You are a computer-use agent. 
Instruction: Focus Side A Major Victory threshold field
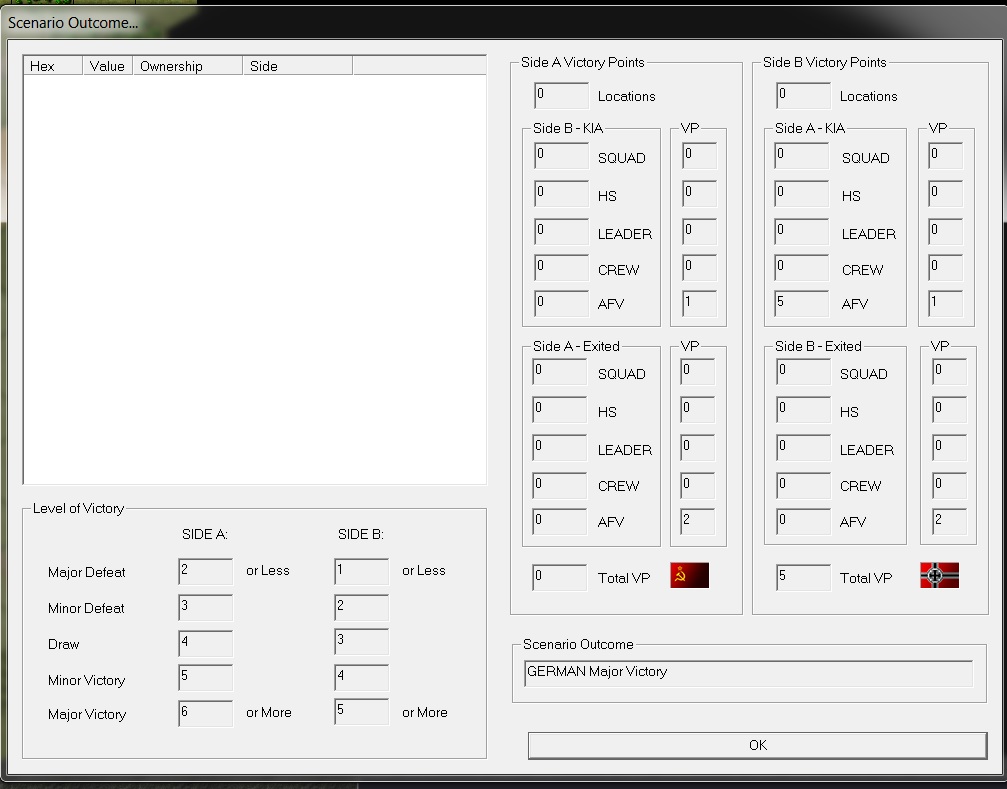tap(206, 713)
